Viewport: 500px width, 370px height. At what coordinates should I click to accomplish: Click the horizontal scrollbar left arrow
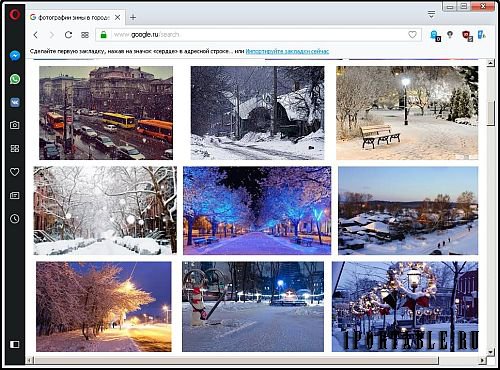[30, 360]
